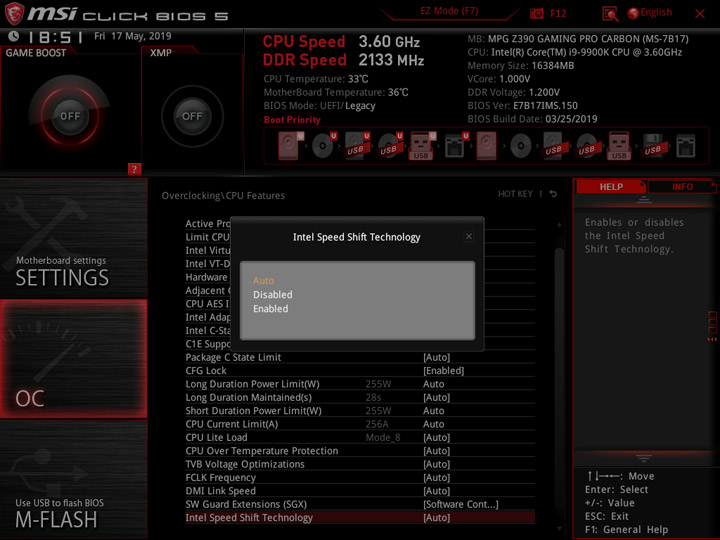720x540 pixels.
Task: Toggle the XMP profile knob
Action: click(192, 116)
